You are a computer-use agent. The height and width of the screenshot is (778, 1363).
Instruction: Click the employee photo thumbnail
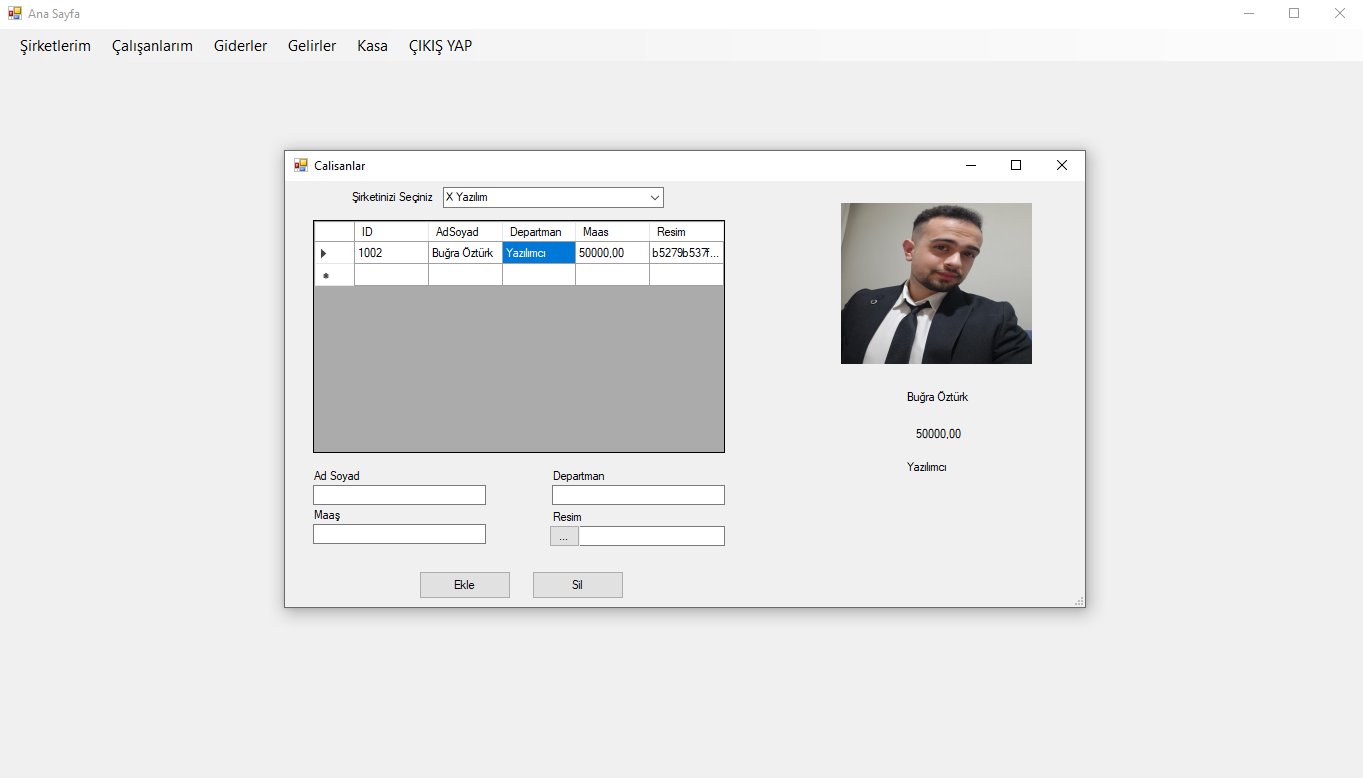pyautogui.click(x=936, y=284)
